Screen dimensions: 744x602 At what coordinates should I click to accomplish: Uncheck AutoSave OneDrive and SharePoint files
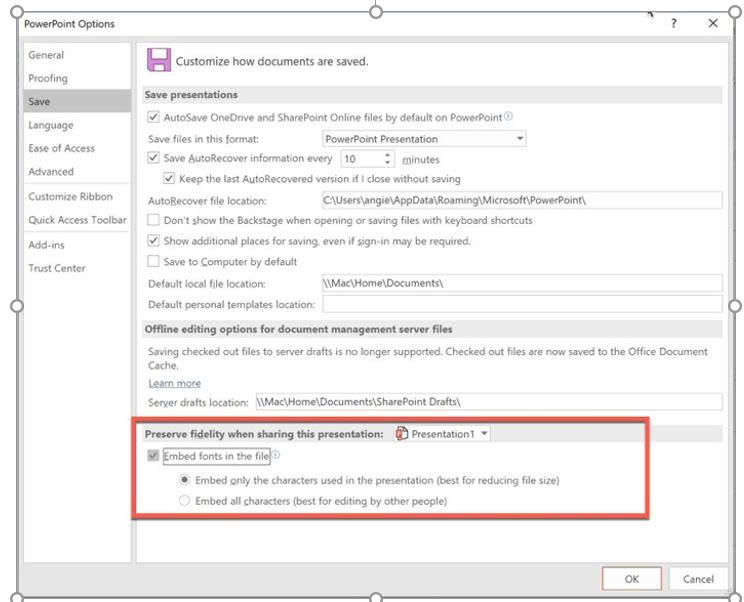[x=153, y=117]
